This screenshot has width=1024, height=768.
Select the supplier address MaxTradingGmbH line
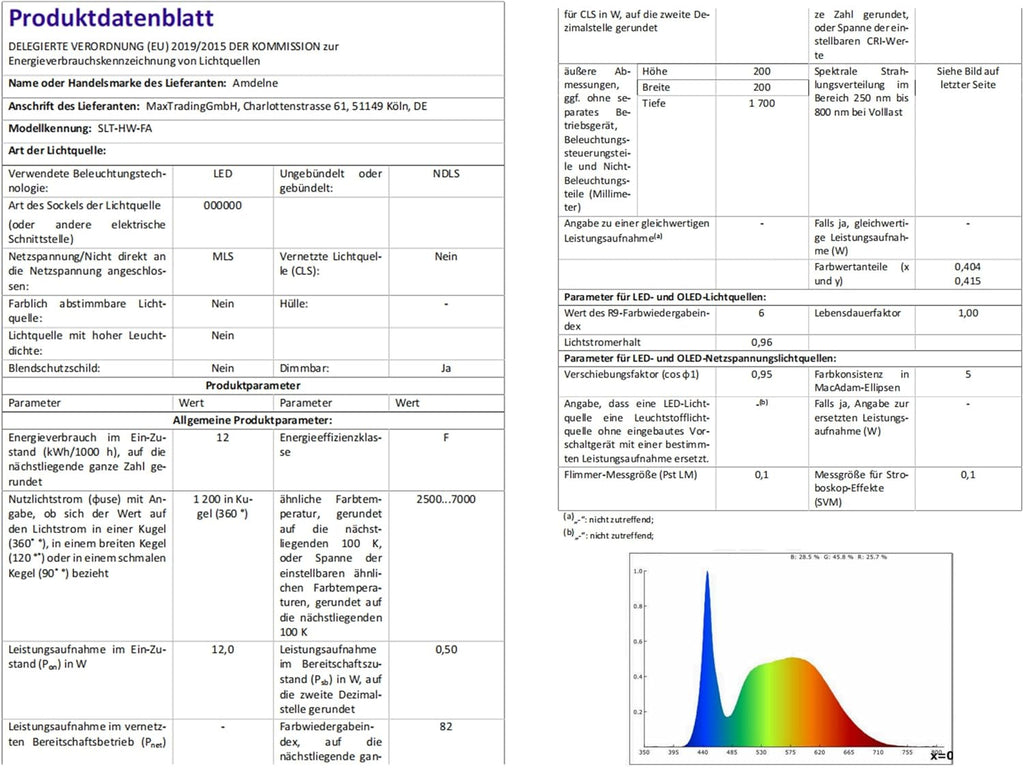(x=286, y=106)
